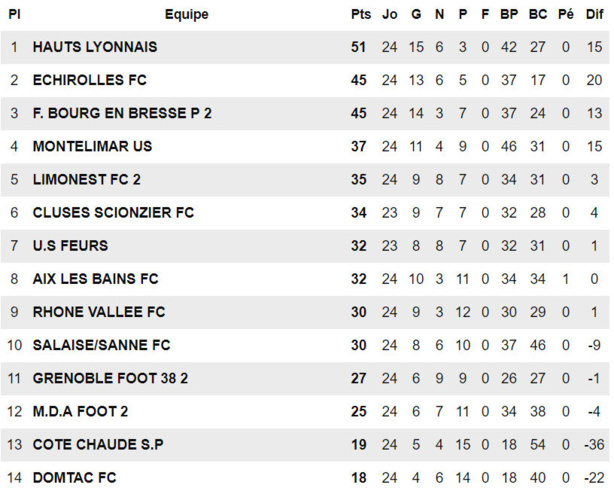The image size is (614, 494).
Task: Open DOMTAC FC team entry
Action: tap(74, 477)
